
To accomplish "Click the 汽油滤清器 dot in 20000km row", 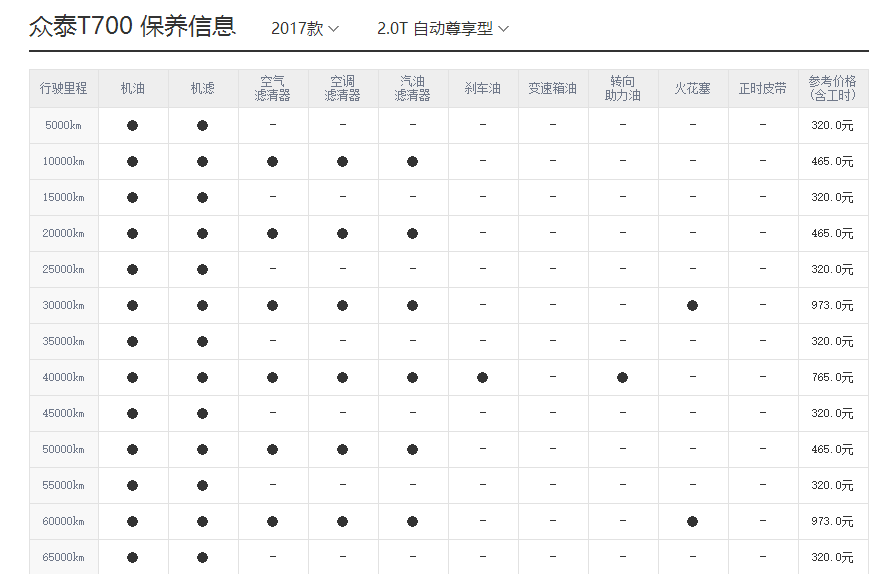I will pos(412,233).
